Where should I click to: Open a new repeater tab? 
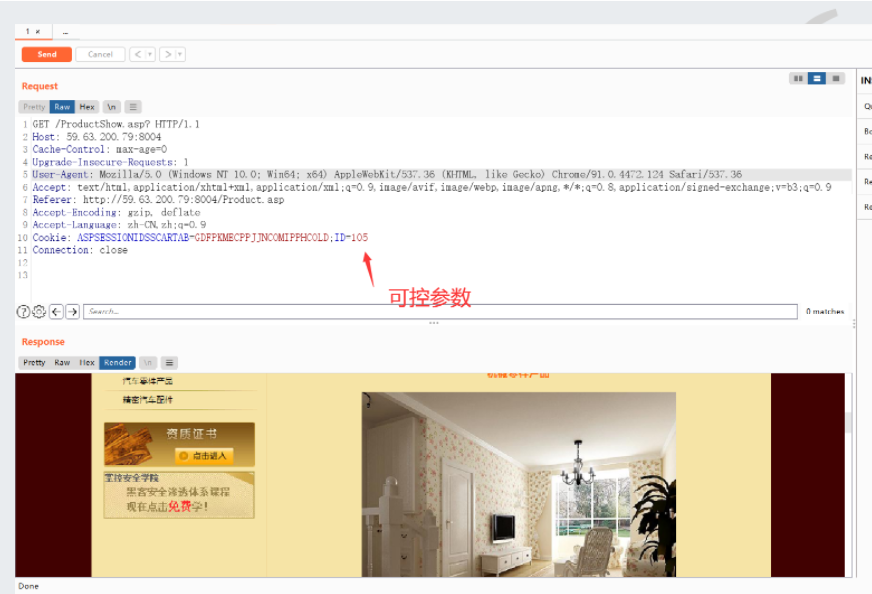65,32
